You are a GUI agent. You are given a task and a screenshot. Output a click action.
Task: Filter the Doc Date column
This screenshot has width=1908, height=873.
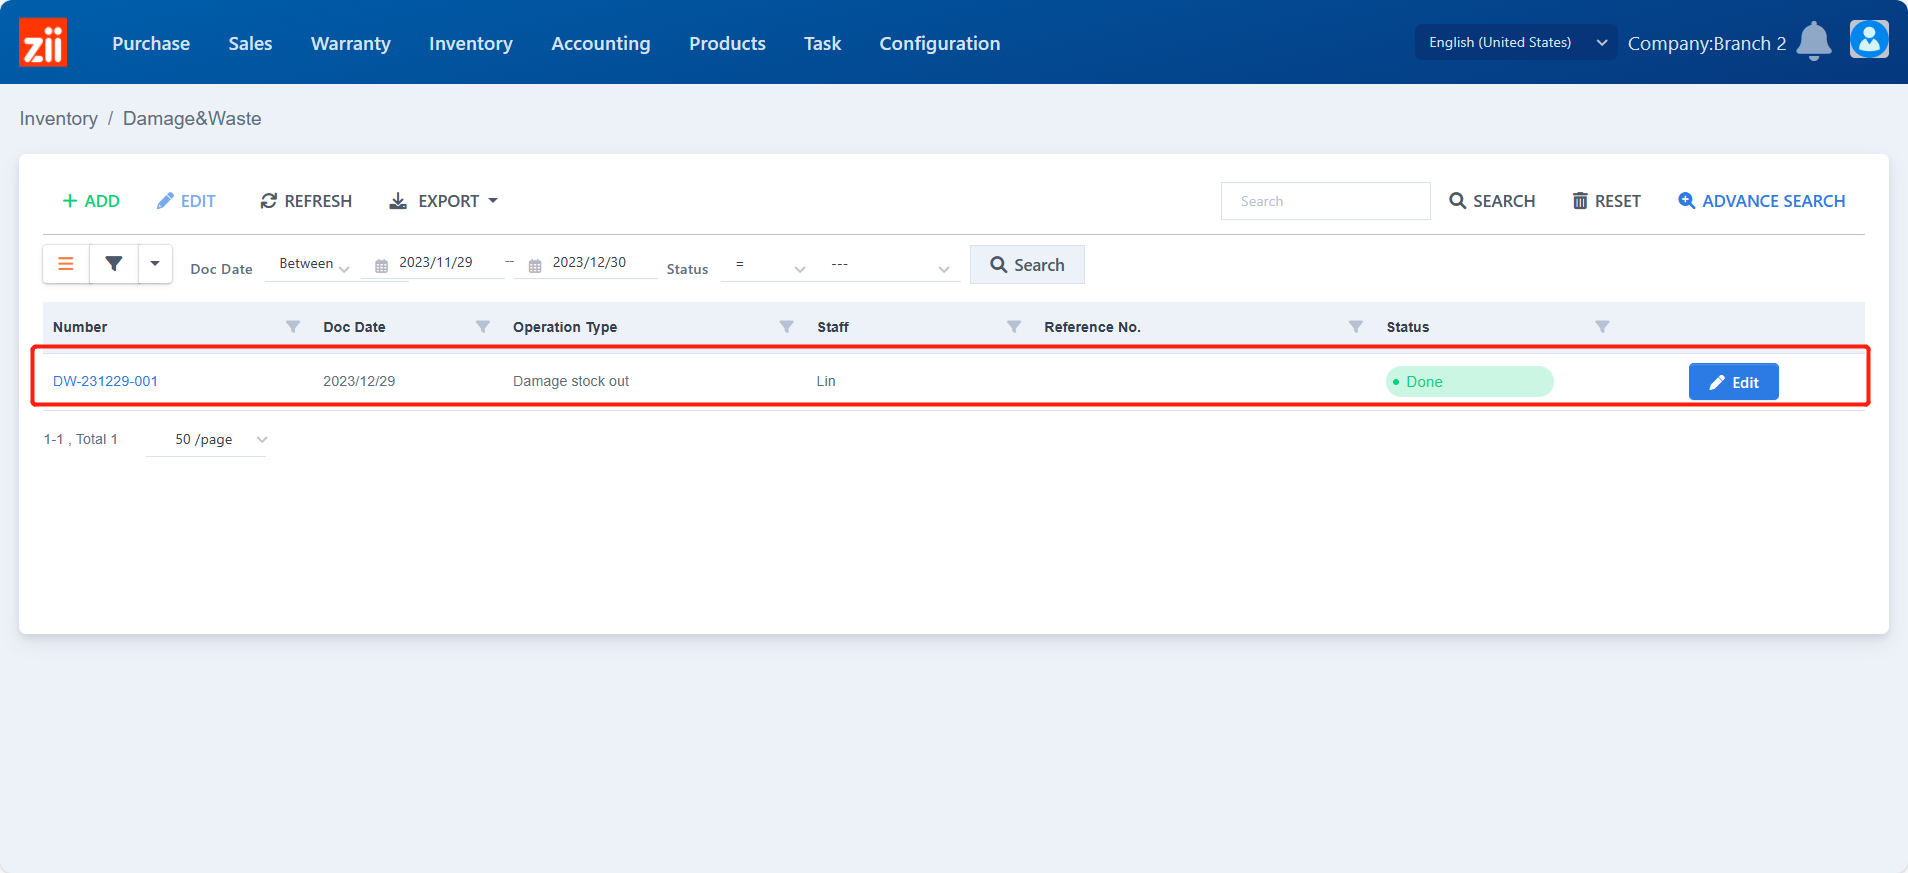click(x=483, y=327)
